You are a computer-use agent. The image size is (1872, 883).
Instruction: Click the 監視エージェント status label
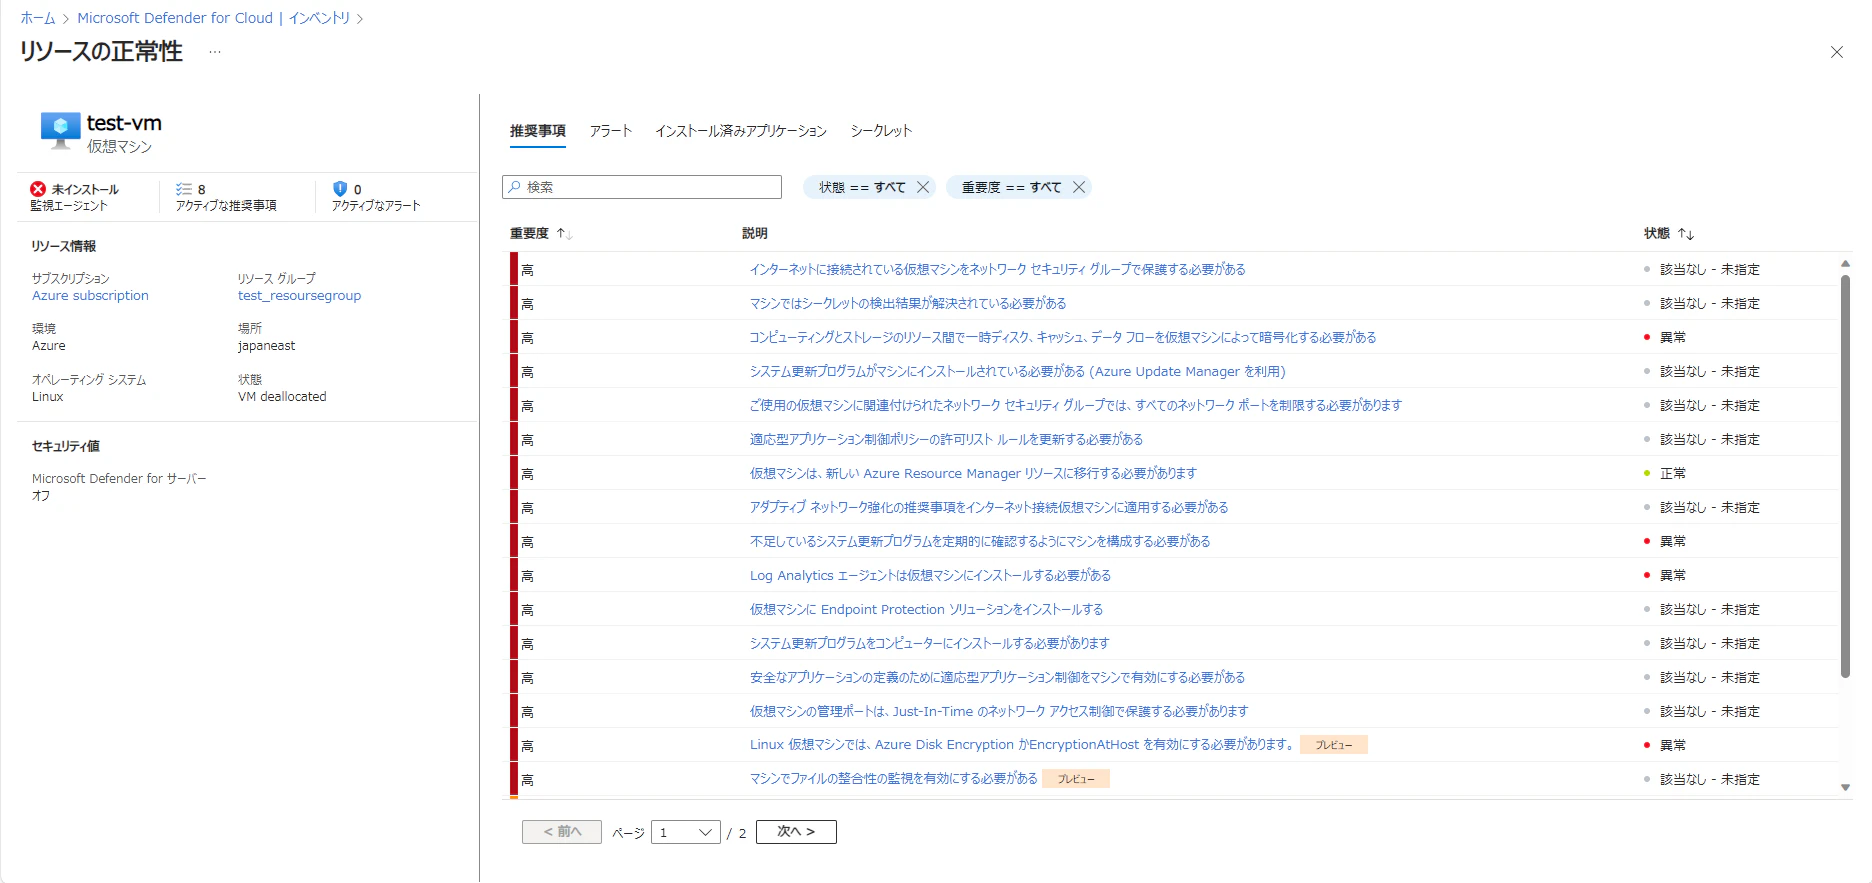click(69, 206)
